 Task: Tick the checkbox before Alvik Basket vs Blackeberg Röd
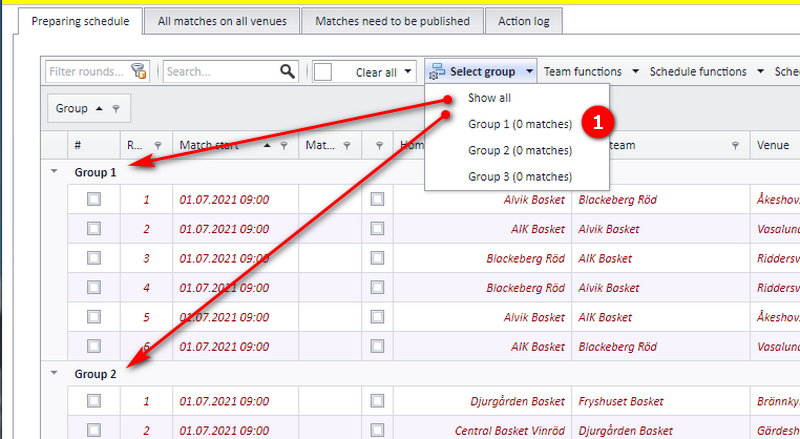(378, 199)
